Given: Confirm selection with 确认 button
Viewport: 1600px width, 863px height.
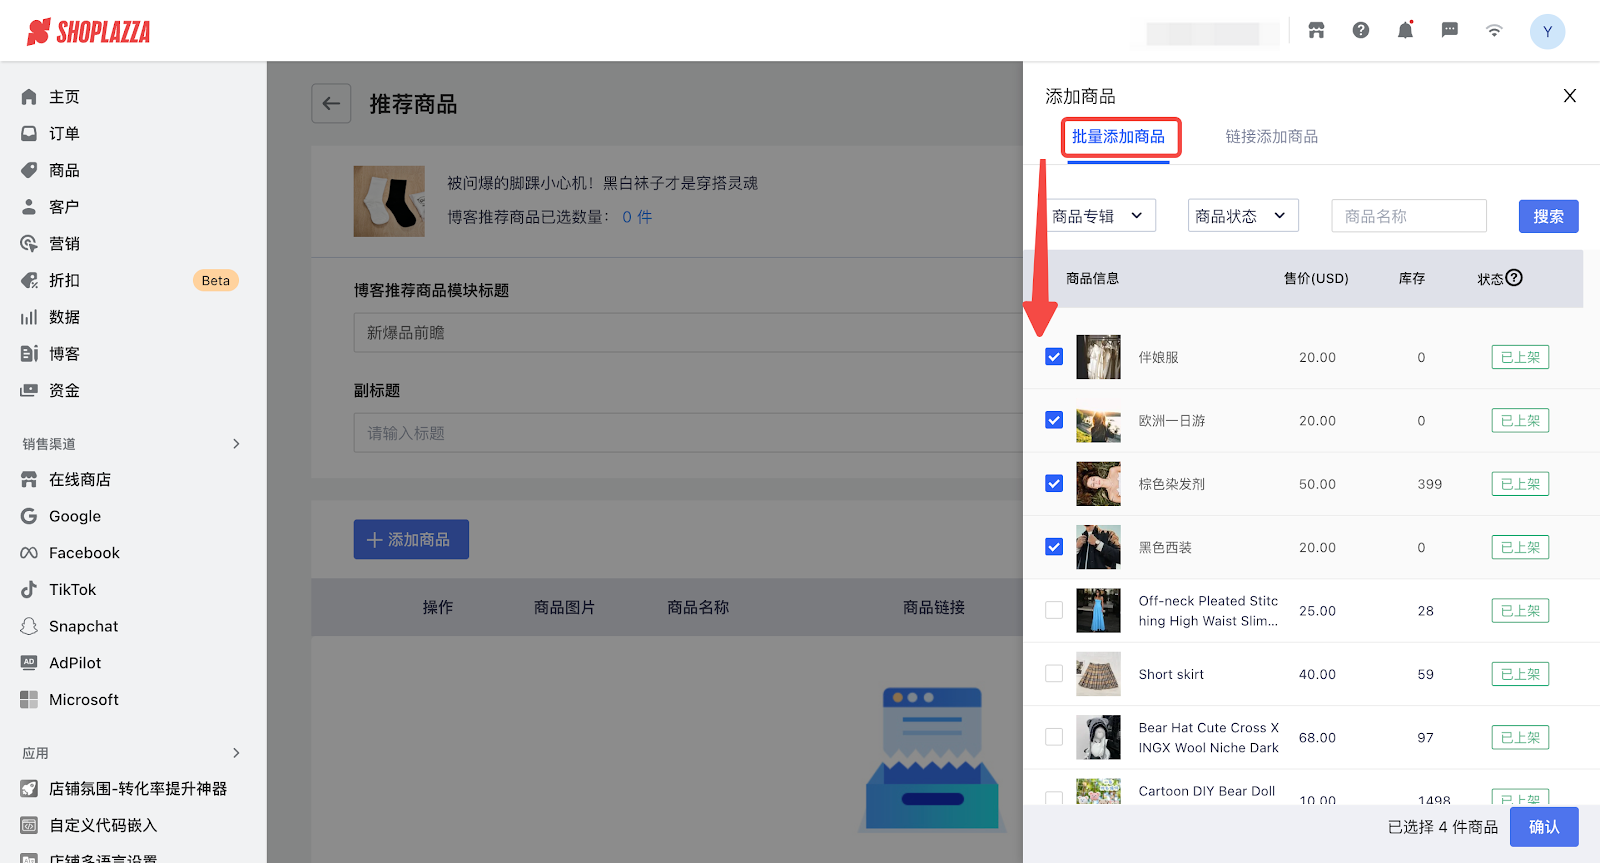Looking at the screenshot, I should click(x=1543, y=827).
